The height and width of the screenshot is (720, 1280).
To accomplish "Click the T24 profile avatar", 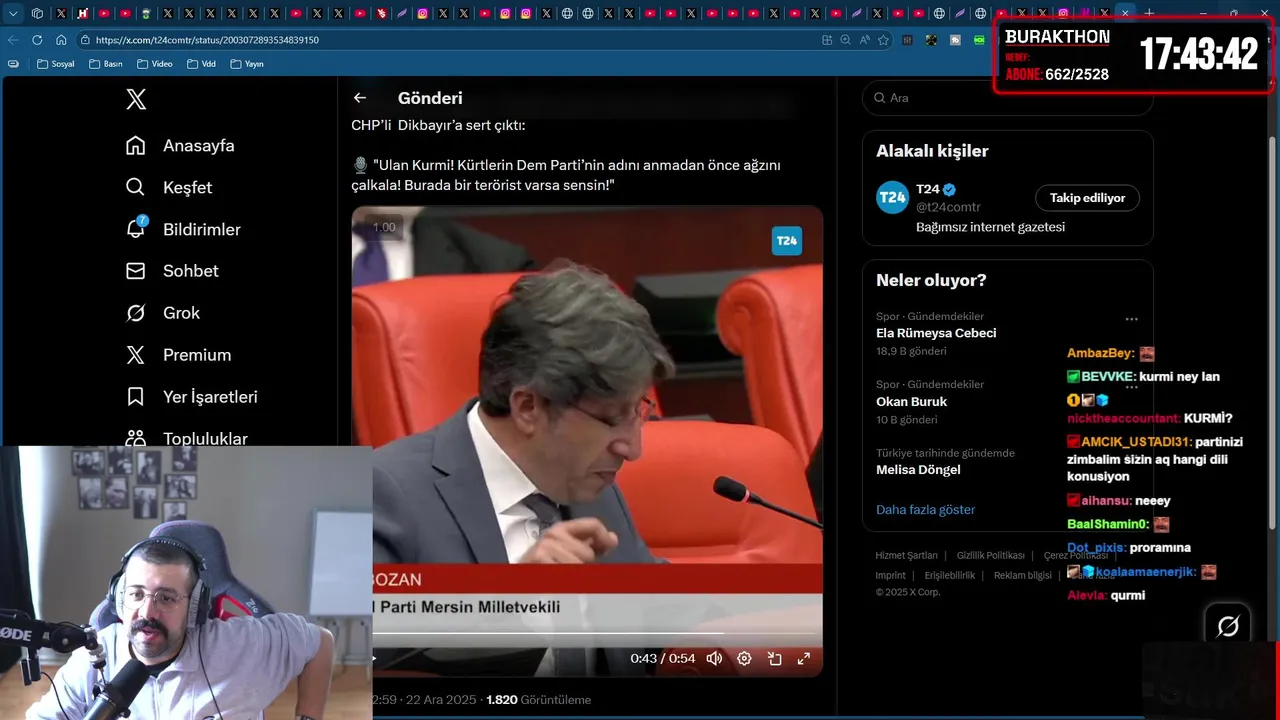I will (892, 197).
